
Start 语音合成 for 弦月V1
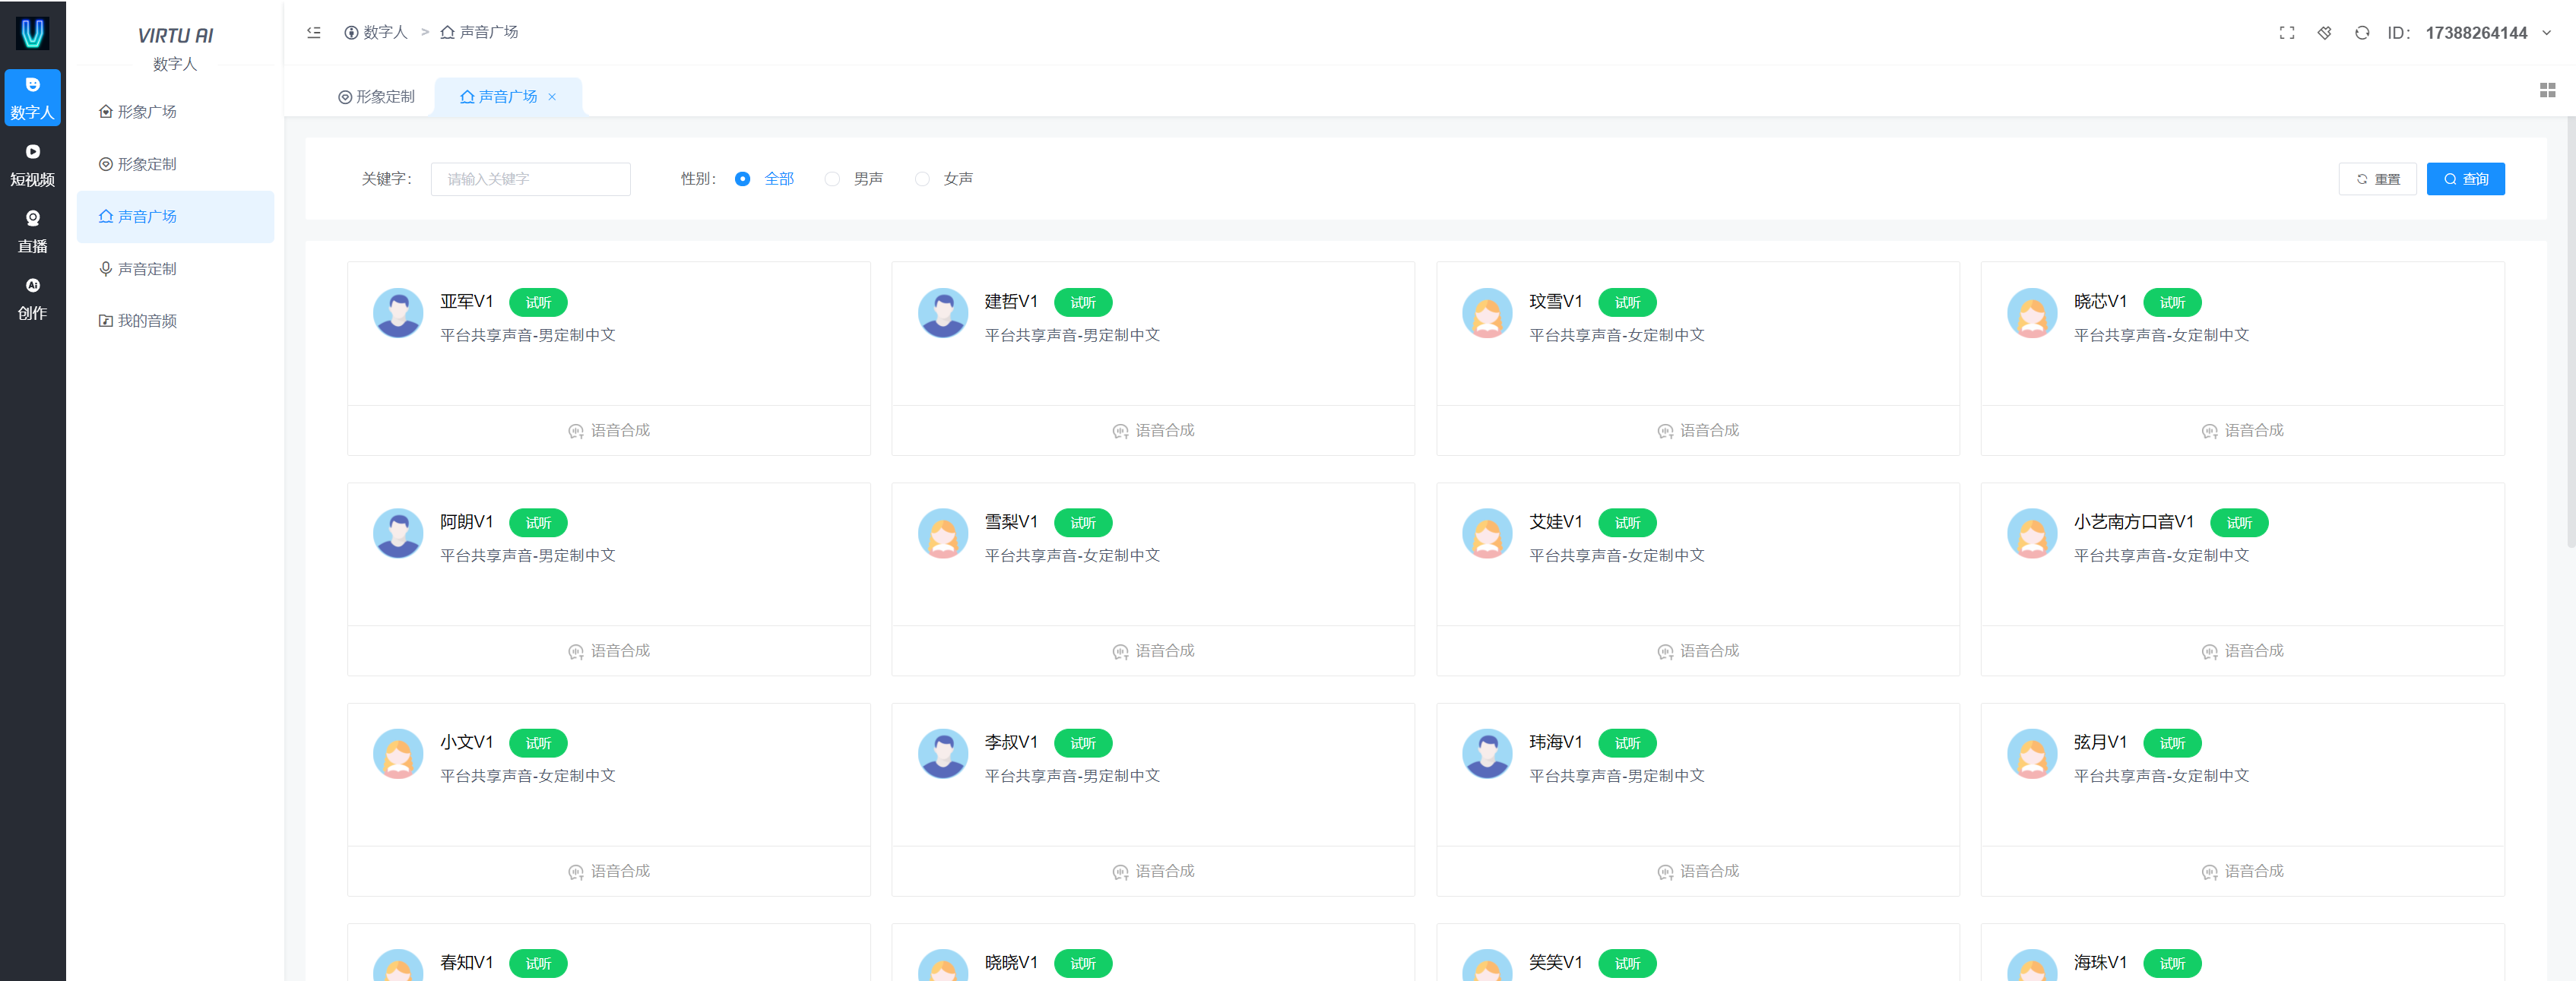[x=2242, y=872]
